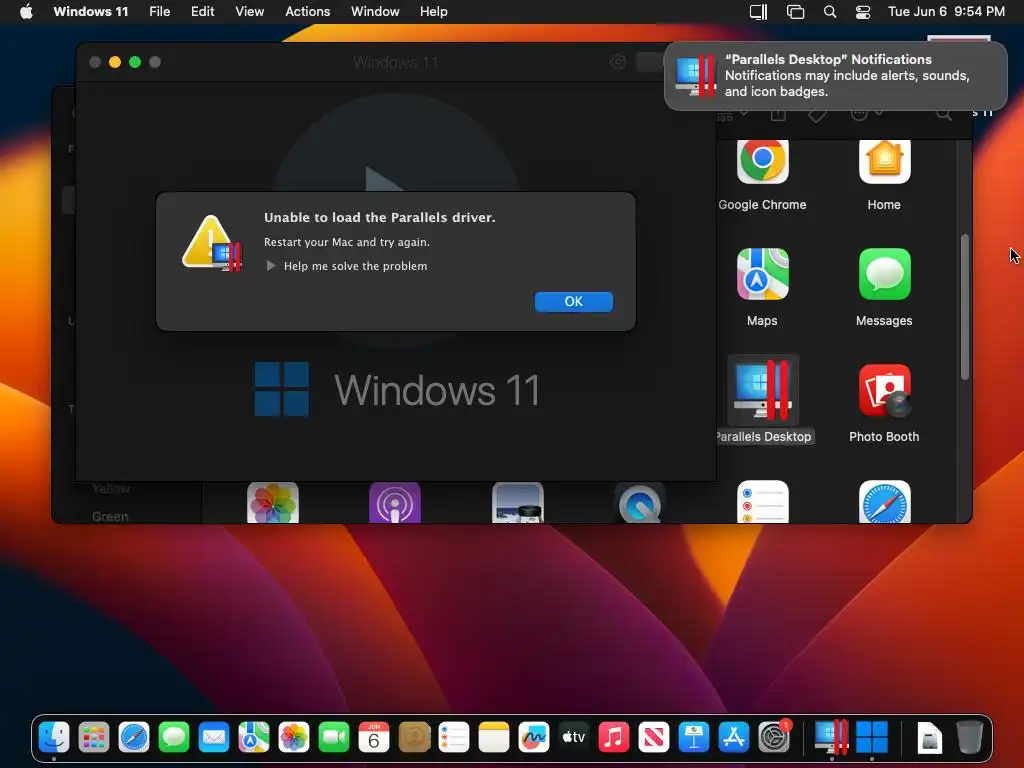Select the Green tag in Finder sidebar
Viewport: 1024px width, 768px height.
pos(110,516)
